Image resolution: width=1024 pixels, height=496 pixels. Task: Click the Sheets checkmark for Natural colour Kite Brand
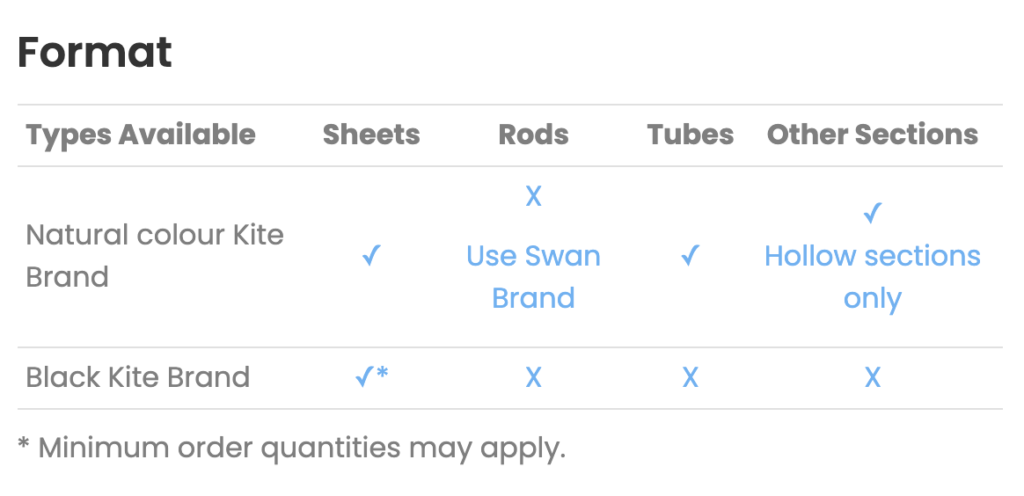372,256
